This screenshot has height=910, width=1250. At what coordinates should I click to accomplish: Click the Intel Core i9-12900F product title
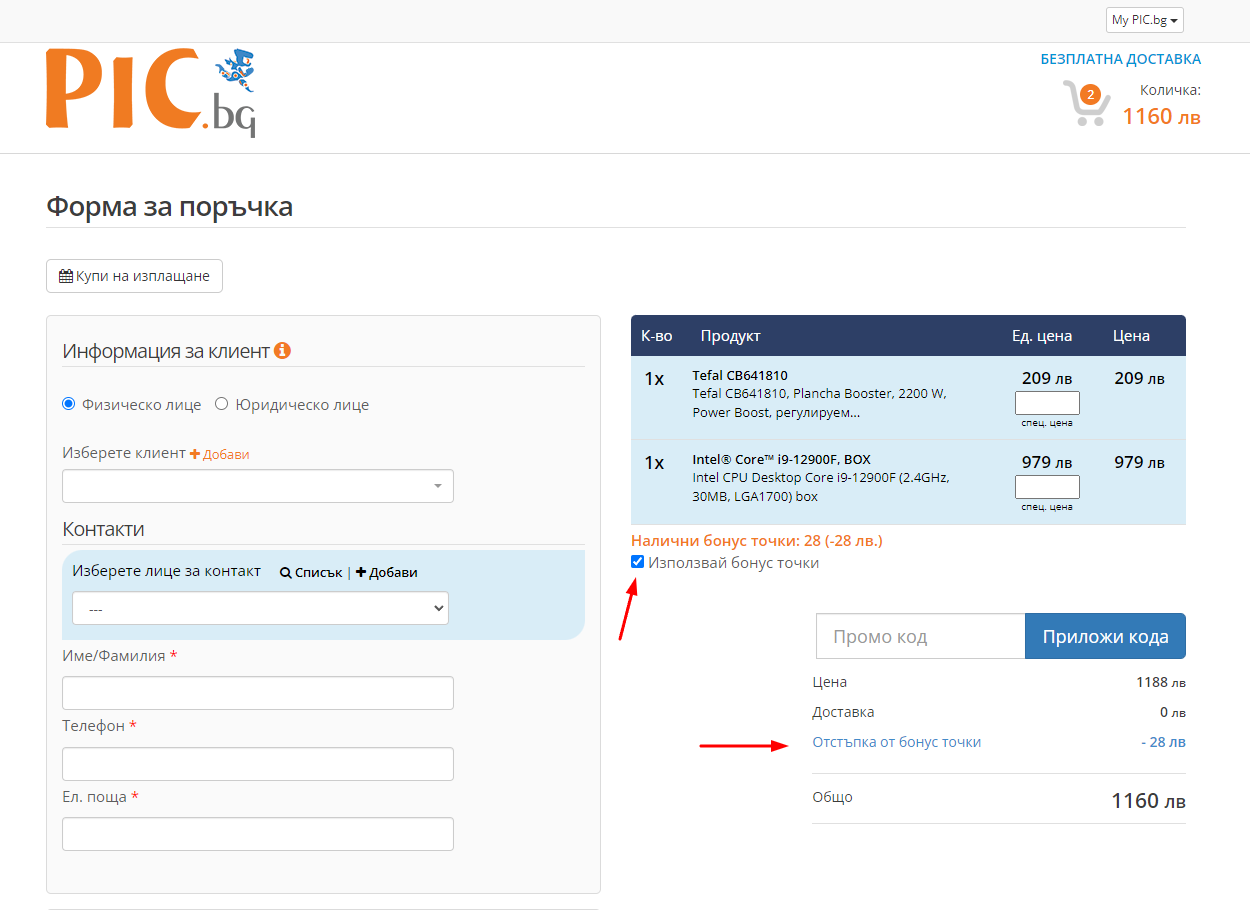781,460
